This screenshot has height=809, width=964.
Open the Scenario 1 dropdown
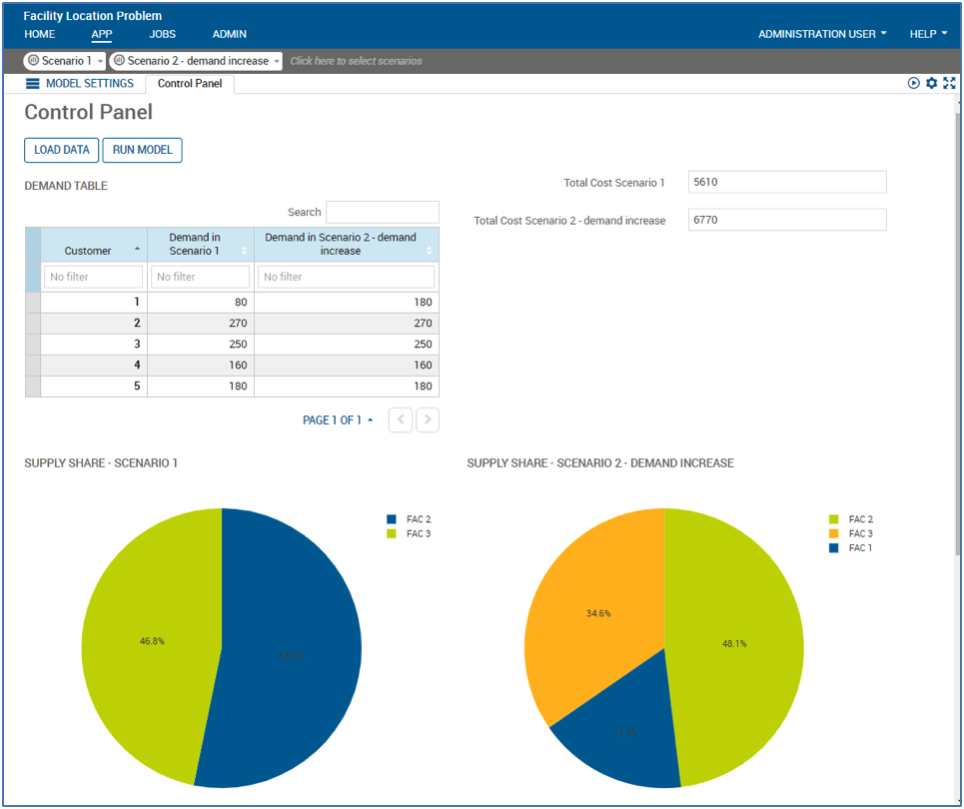(x=100, y=60)
